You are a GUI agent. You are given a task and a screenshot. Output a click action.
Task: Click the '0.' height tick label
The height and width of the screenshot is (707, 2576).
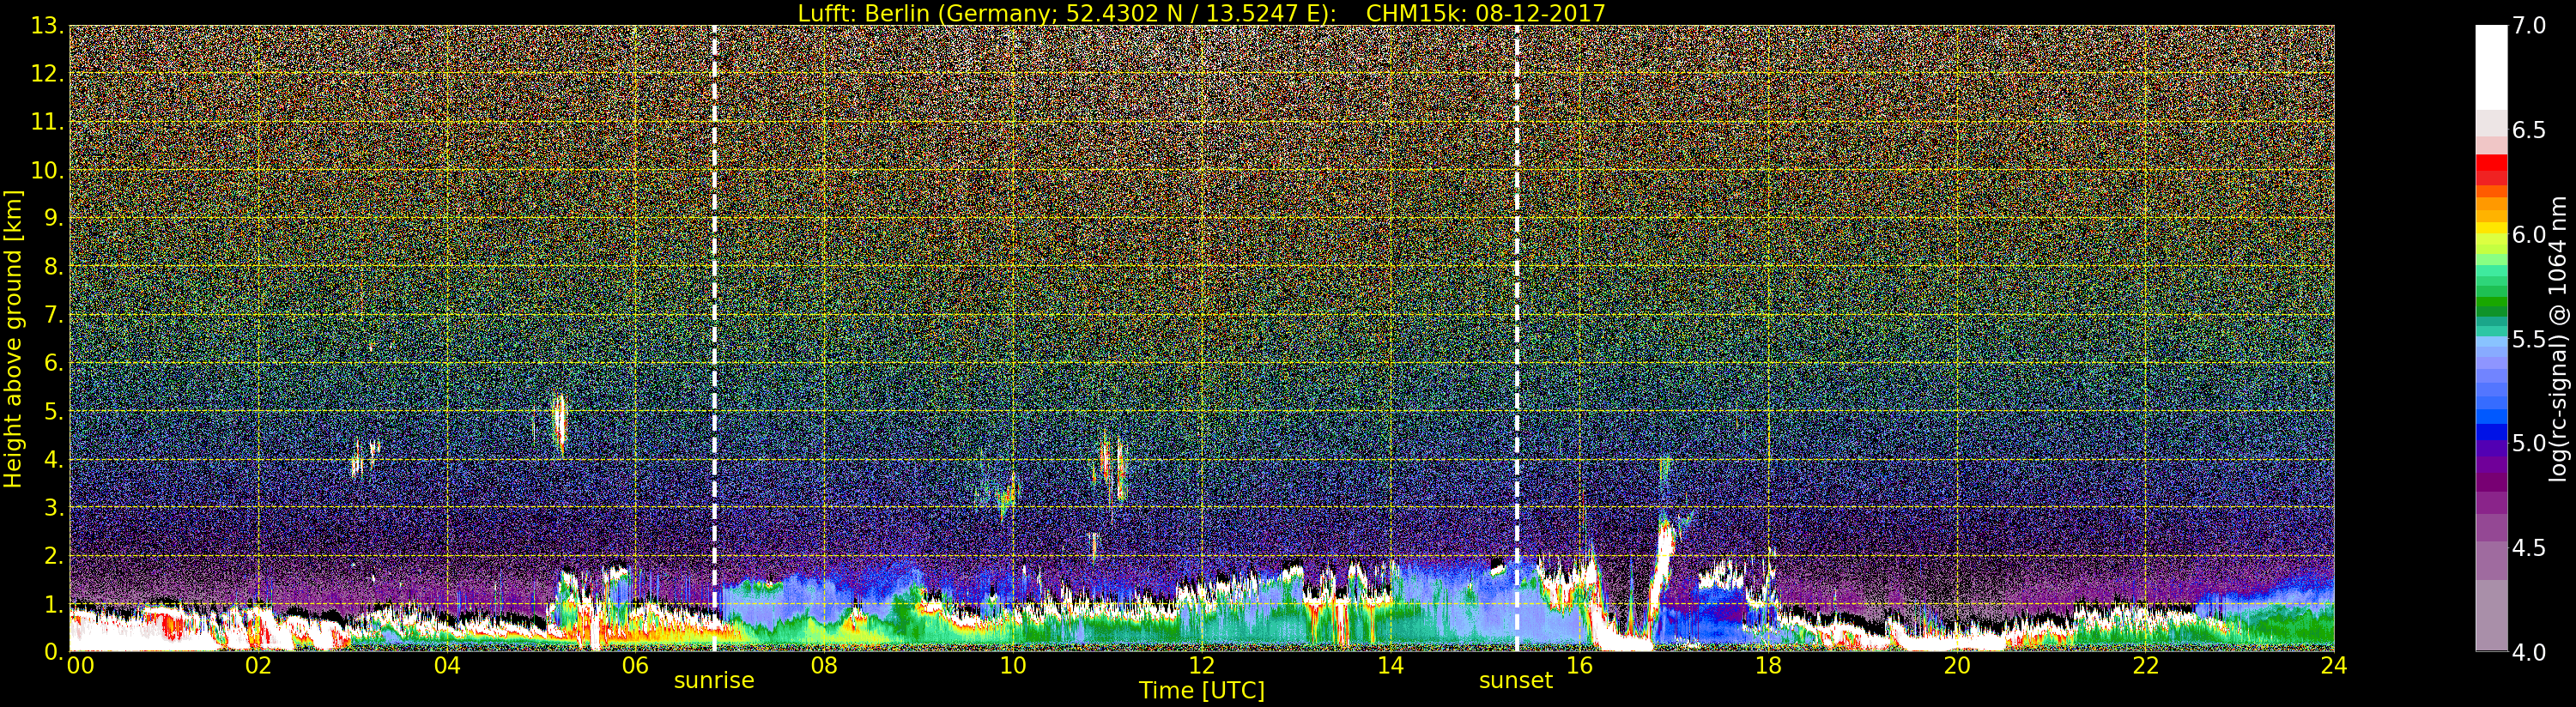pos(54,651)
